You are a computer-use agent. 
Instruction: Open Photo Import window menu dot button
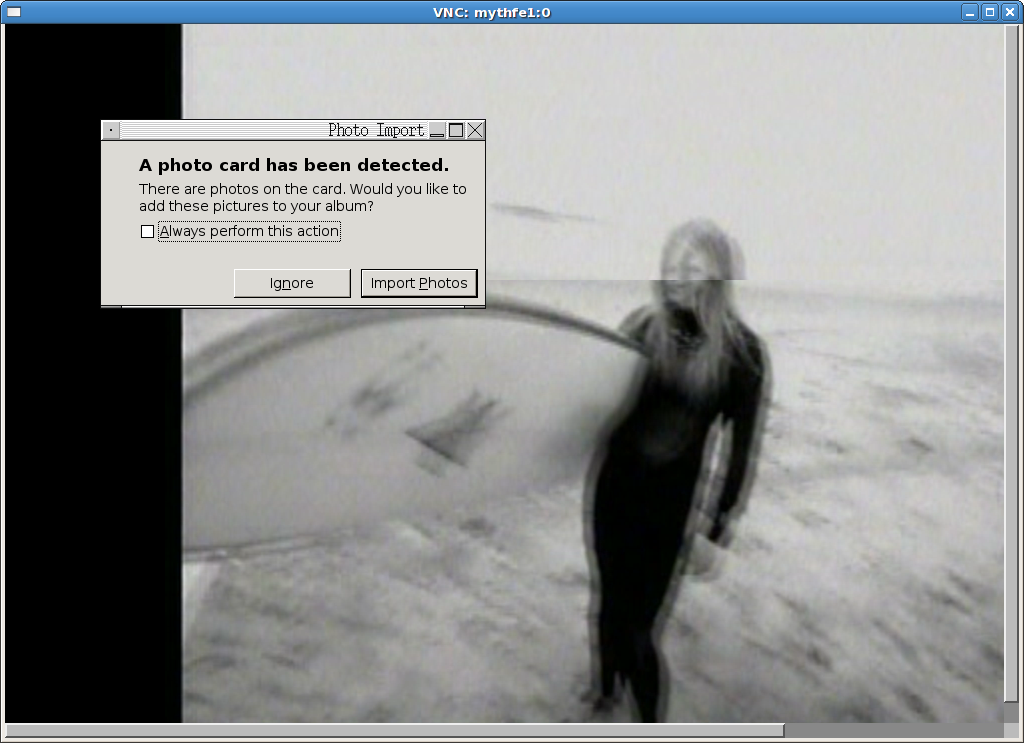coord(111,131)
